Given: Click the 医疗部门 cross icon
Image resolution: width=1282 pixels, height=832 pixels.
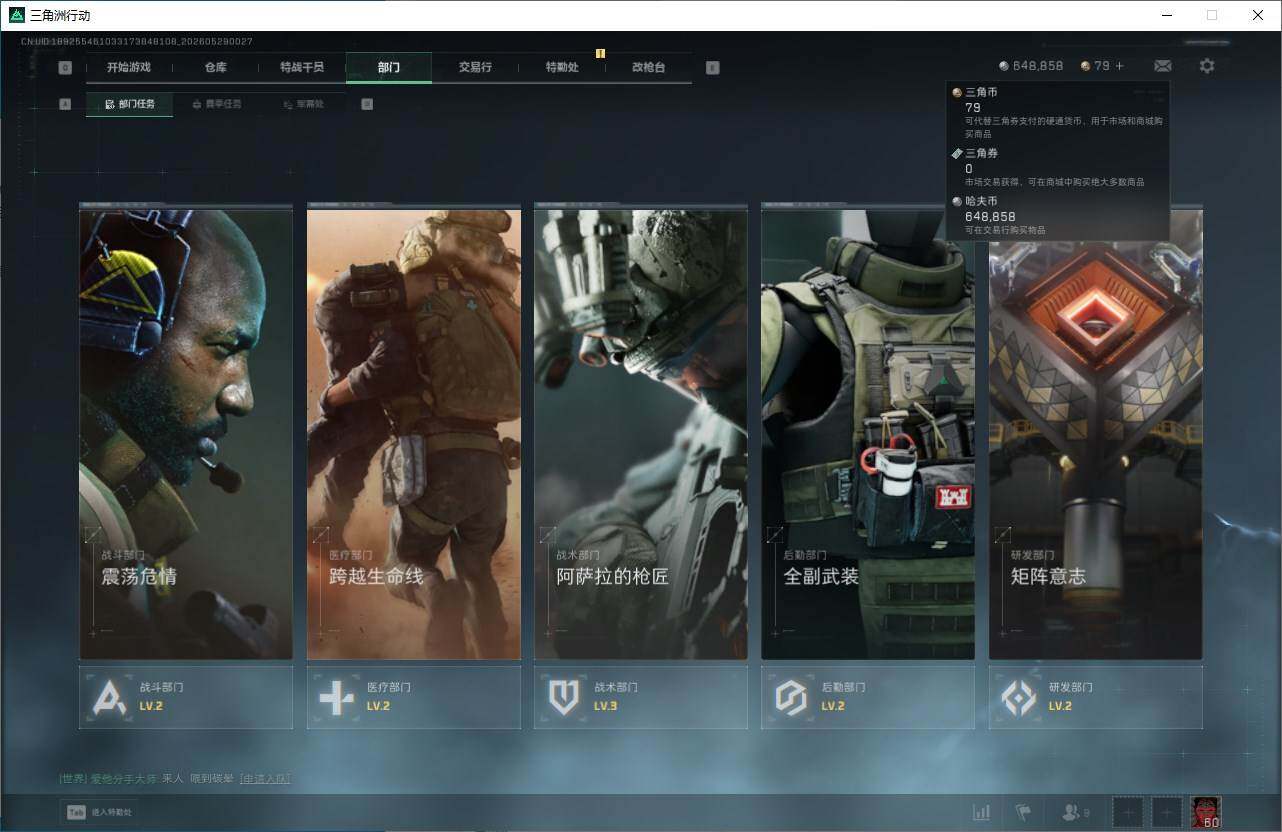Looking at the screenshot, I should (336, 697).
